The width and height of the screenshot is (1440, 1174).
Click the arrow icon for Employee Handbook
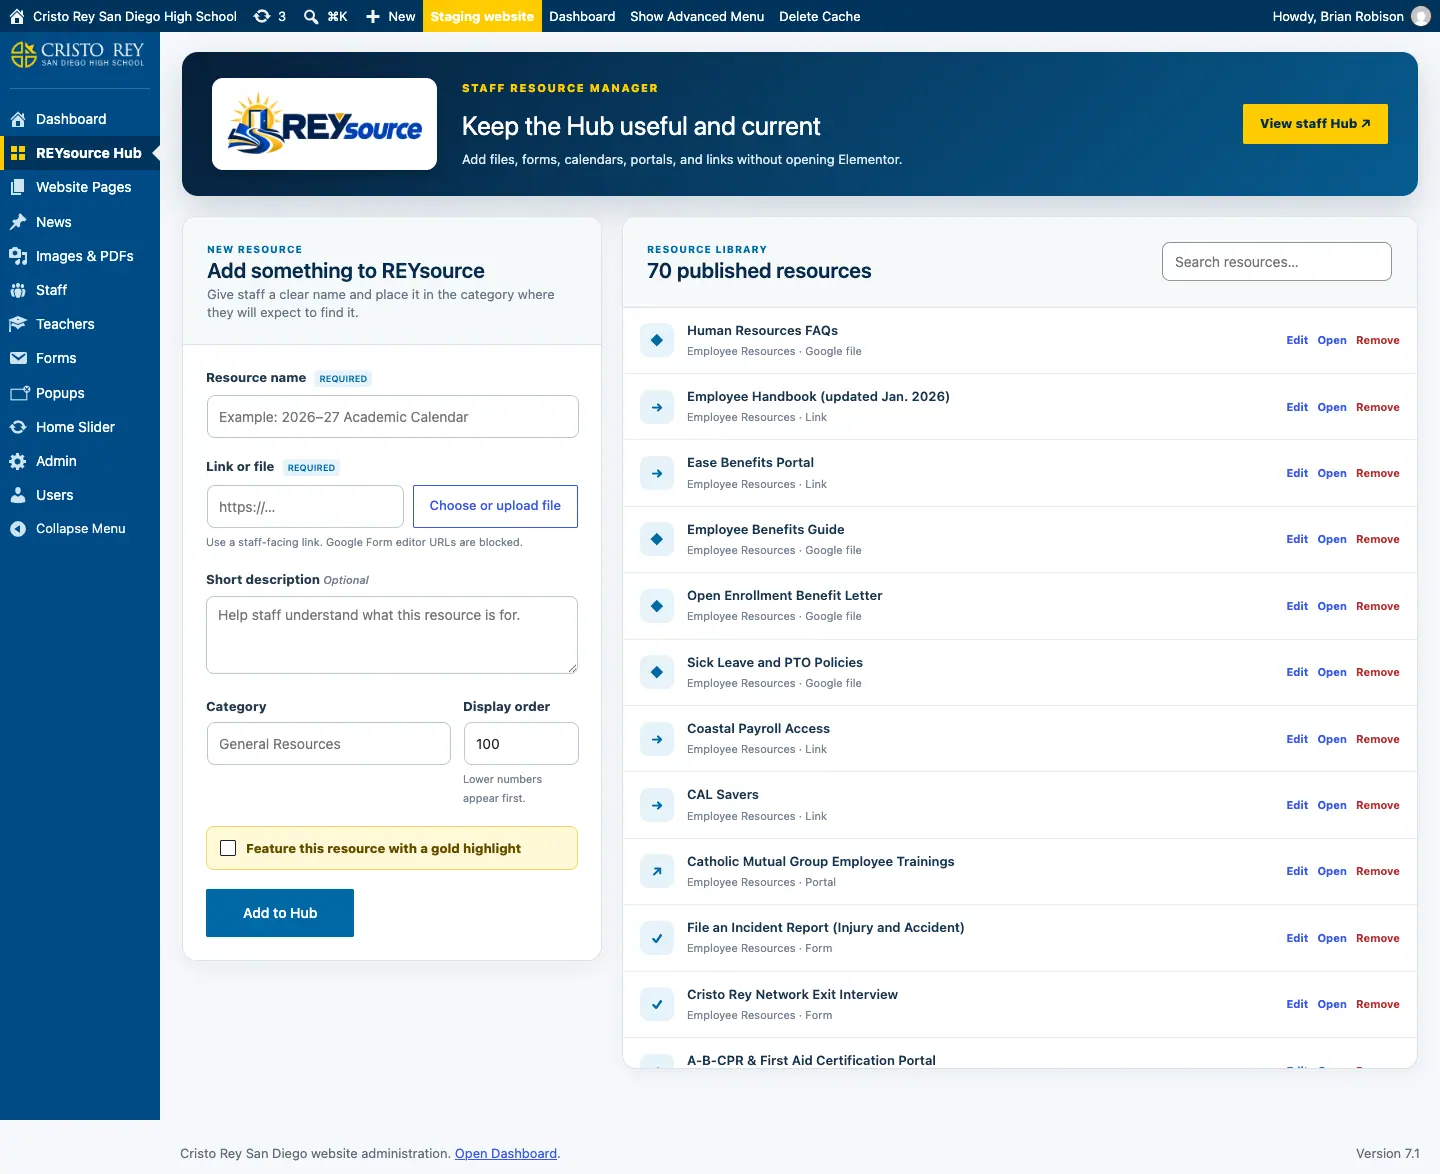pyautogui.click(x=657, y=407)
